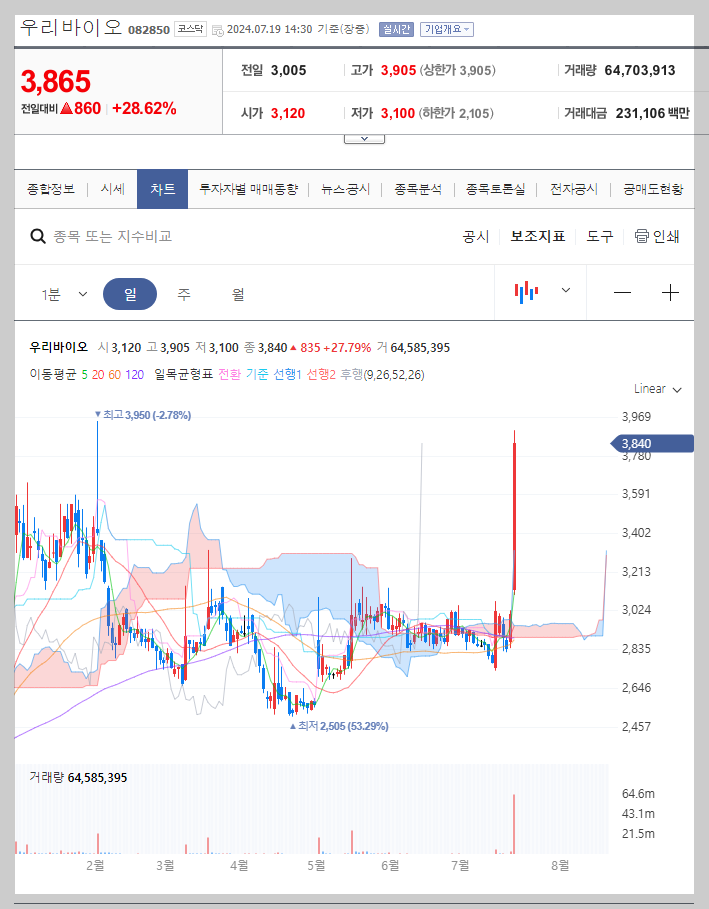The image size is (709, 909).
Task: Click the 보조지표 button
Action: 537,237
